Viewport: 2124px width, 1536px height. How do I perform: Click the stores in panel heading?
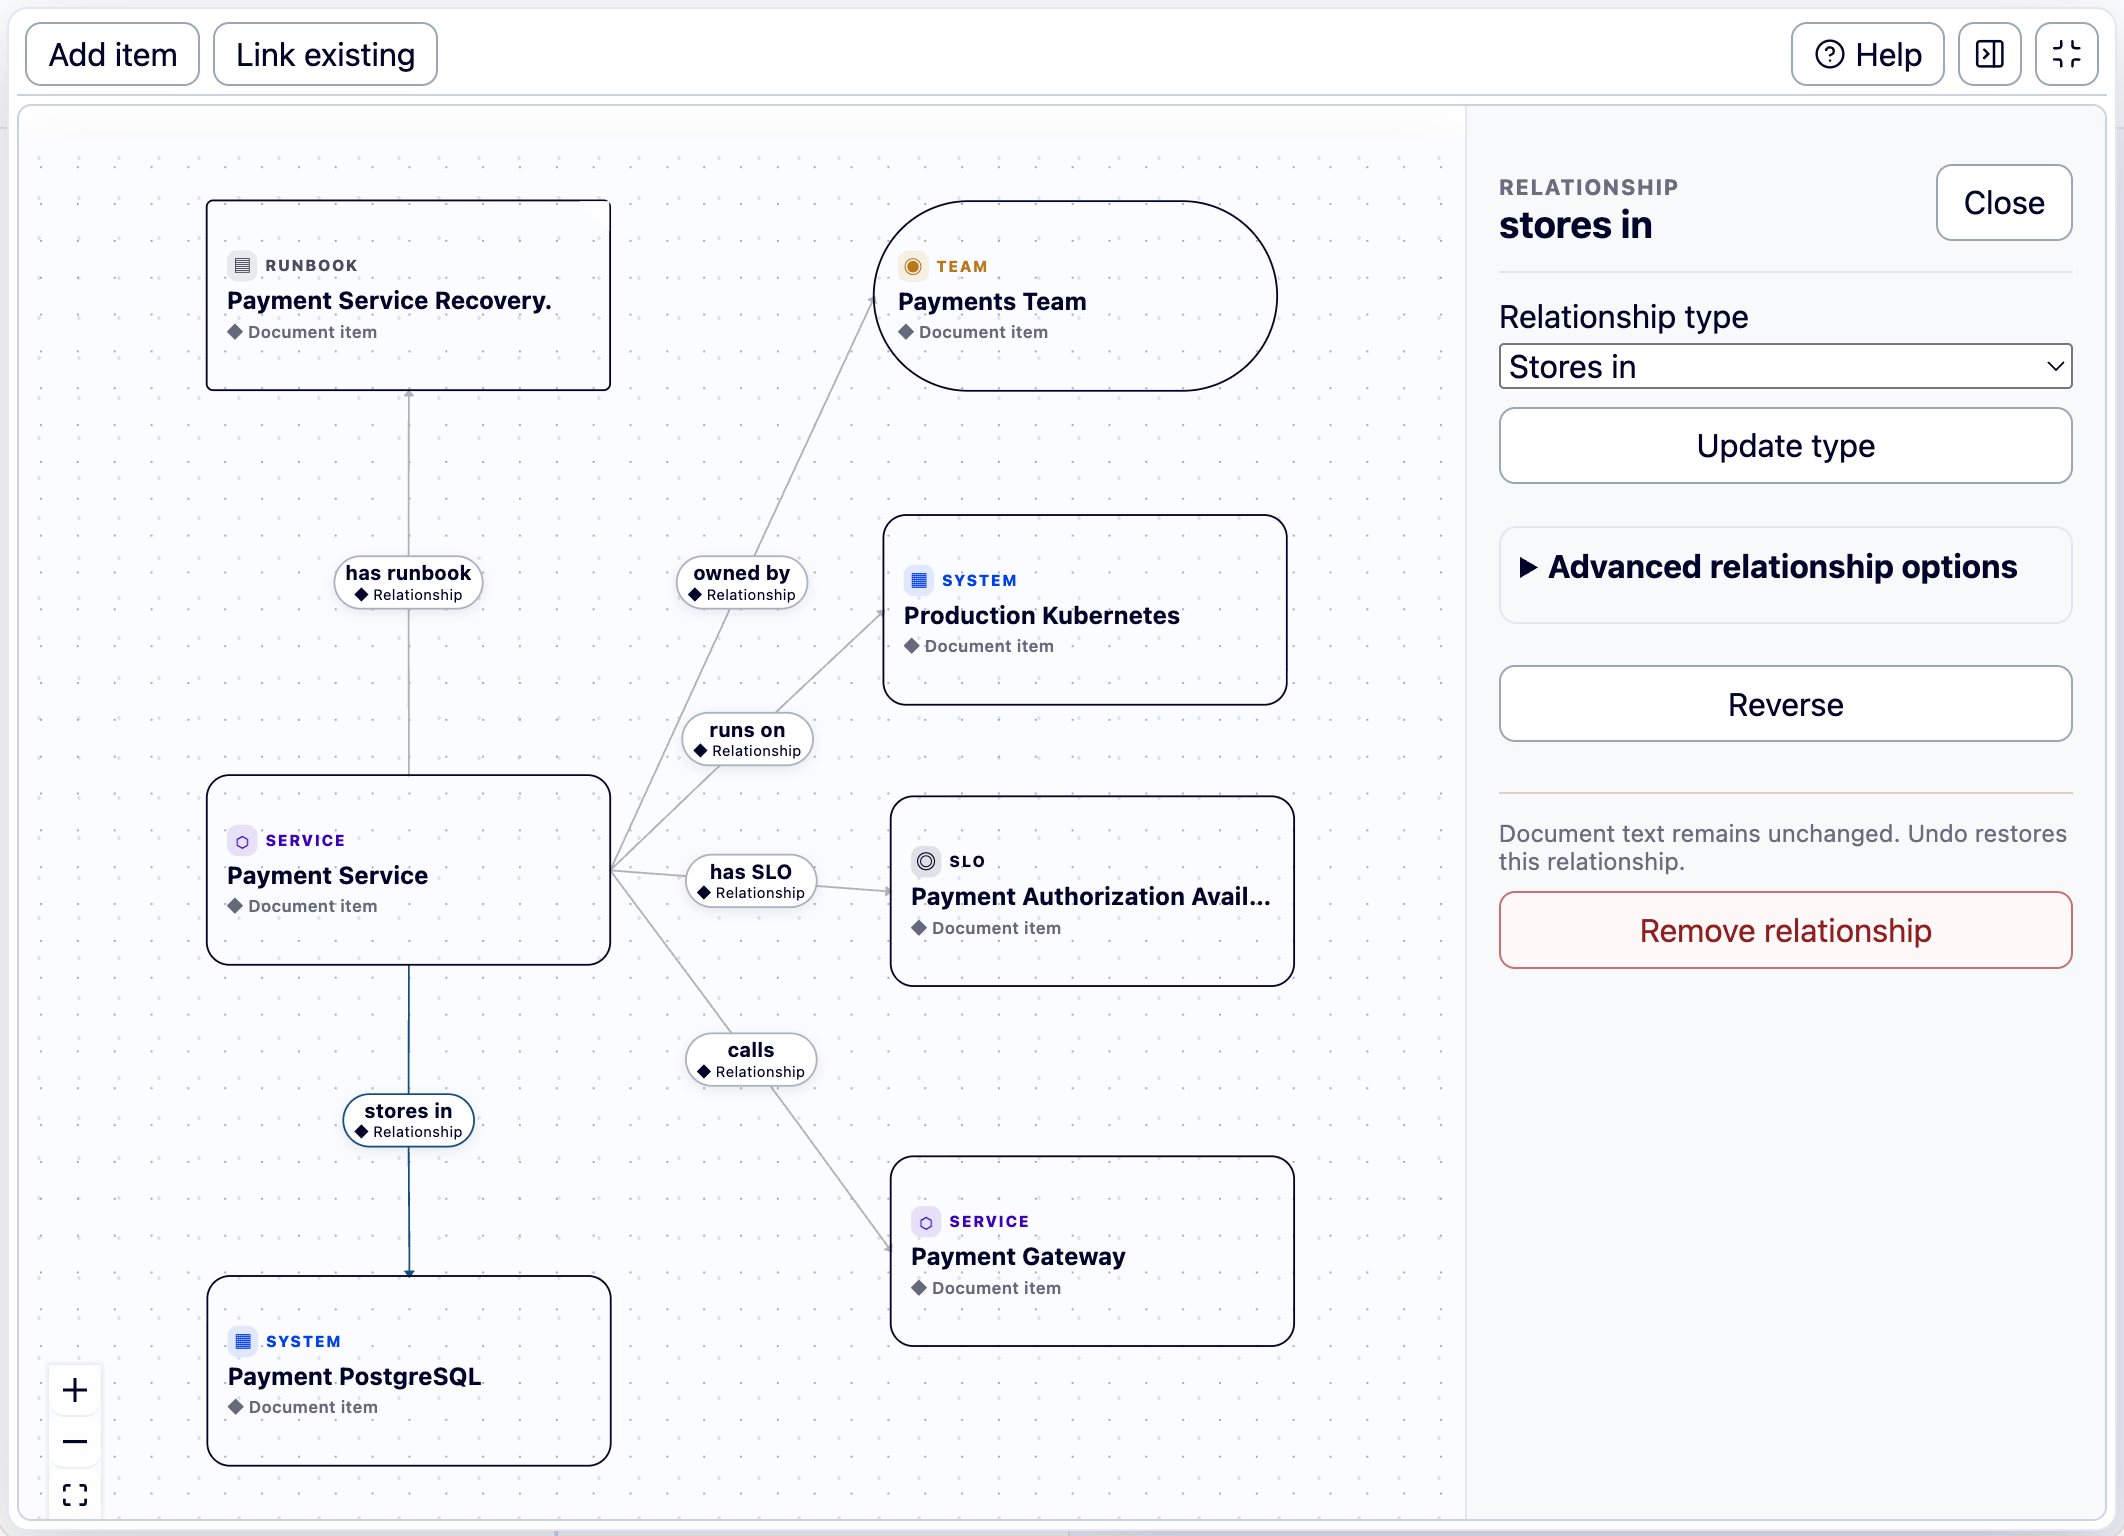point(1575,225)
